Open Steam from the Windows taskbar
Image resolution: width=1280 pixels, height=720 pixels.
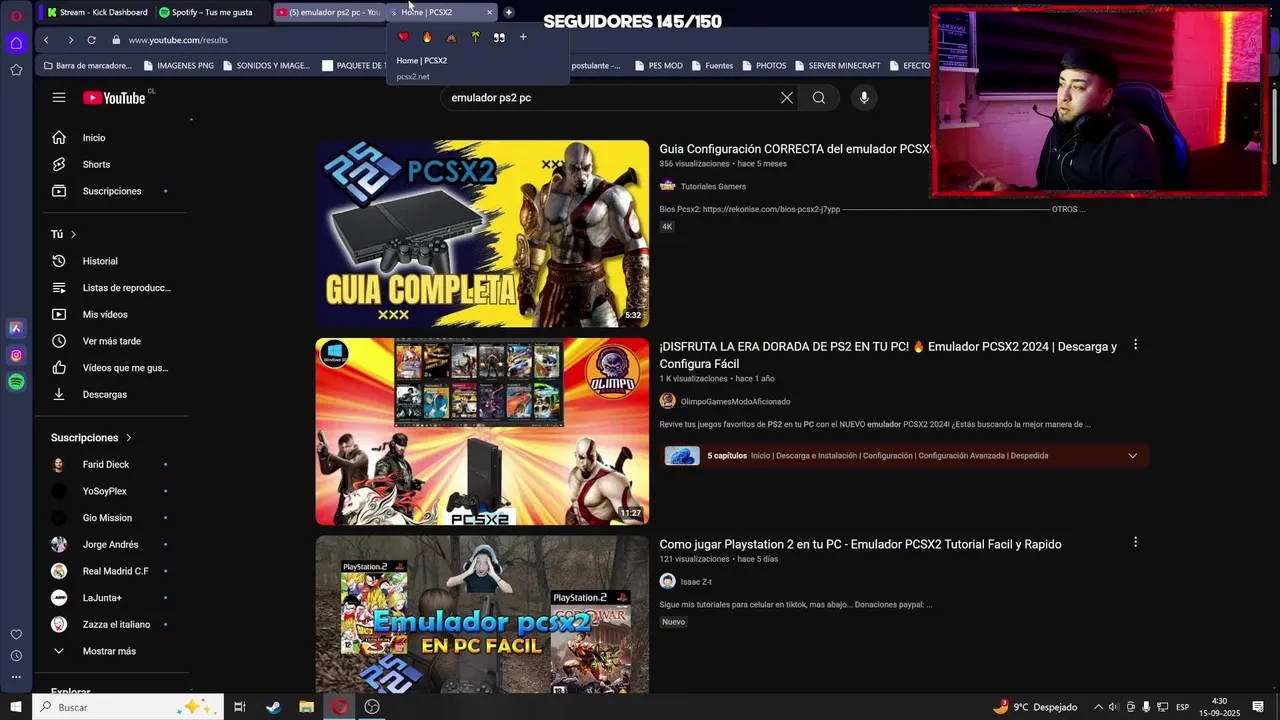click(x=273, y=707)
